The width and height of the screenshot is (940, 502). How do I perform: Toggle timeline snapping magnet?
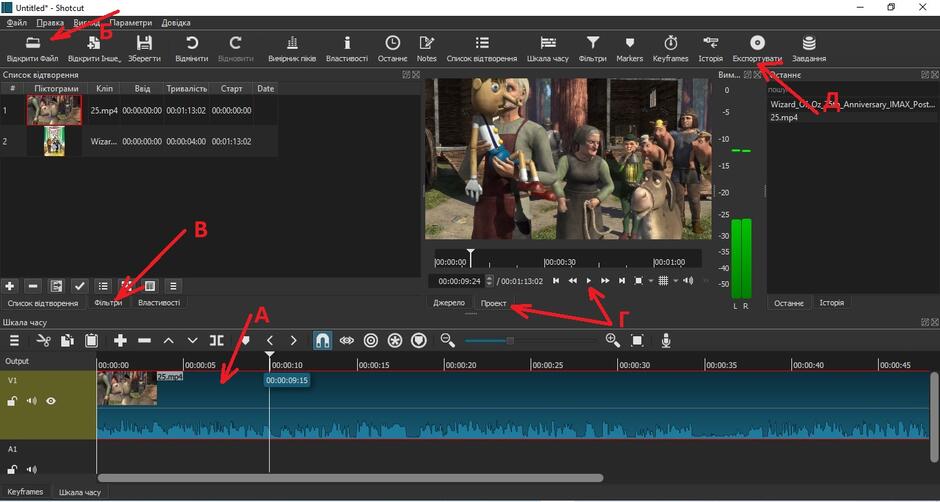coord(323,341)
